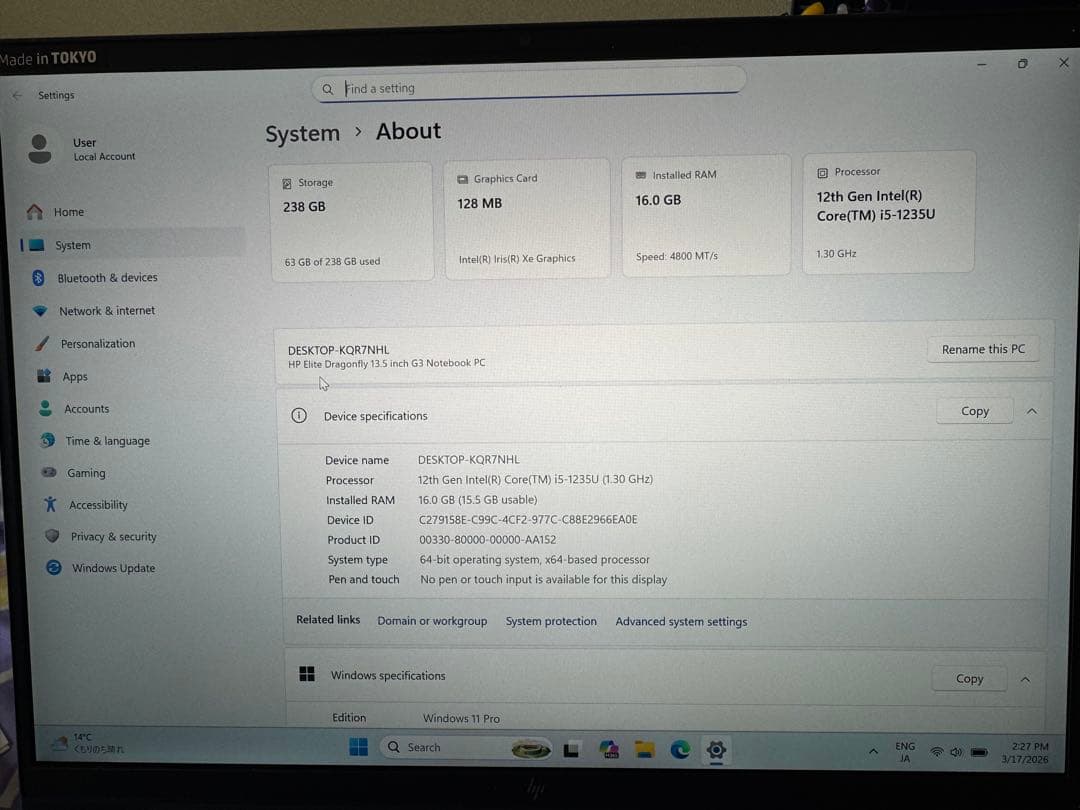This screenshot has height=810, width=1080.
Task: Open File Explorer from the taskbar
Action: pyautogui.click(x=644, y=747)
